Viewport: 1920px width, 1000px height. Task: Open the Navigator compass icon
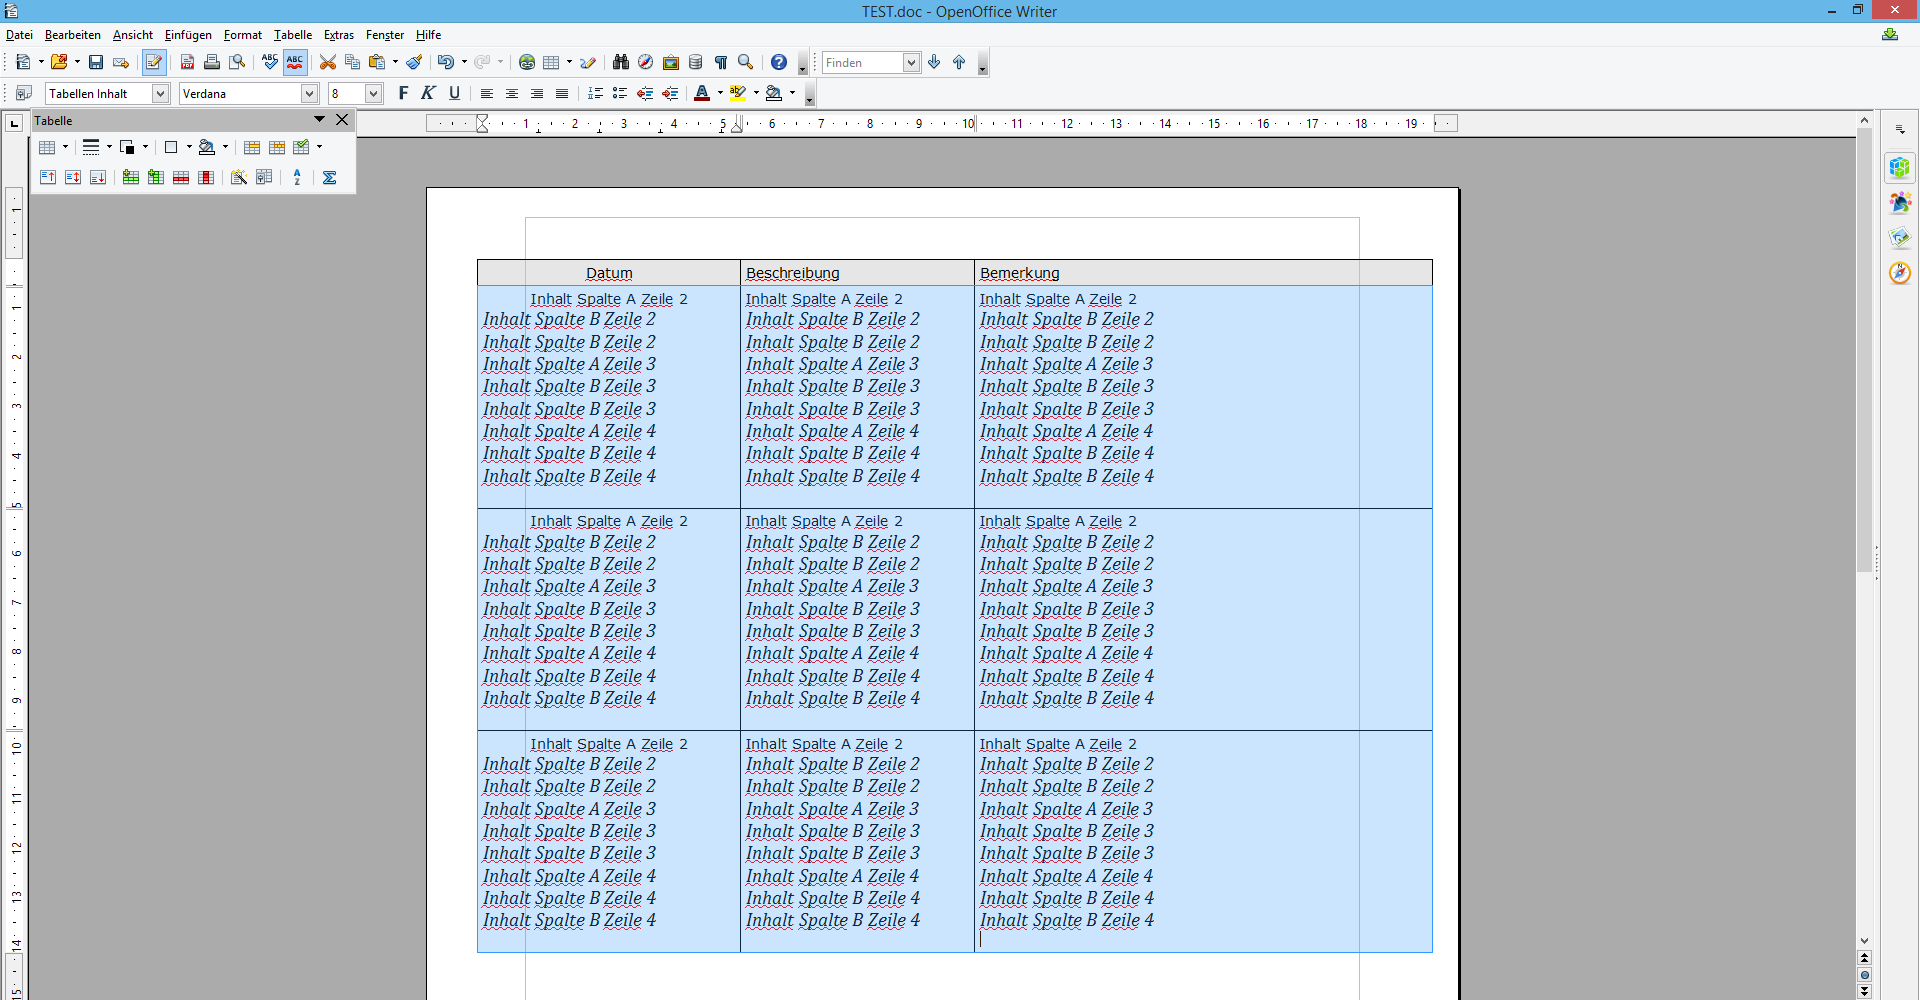(646, 62)
